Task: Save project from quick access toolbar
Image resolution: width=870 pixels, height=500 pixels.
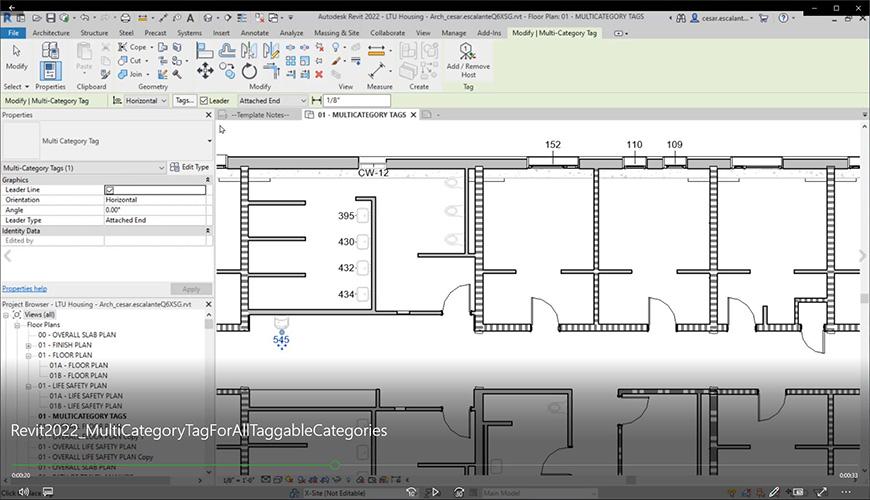Action: [50, 18]
